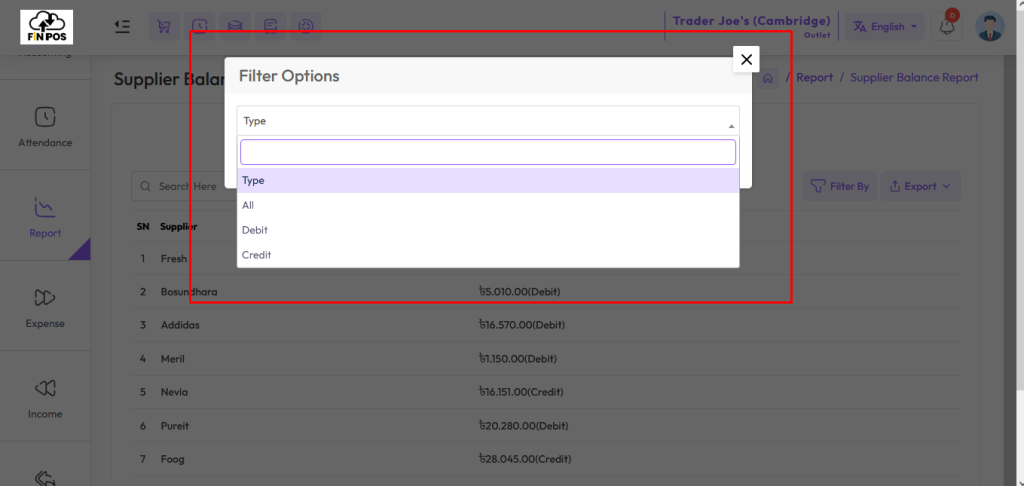This screenshot has width=1024, height=486.
Task: Click the receipt note shortcut icon
Action: [270, 27]
